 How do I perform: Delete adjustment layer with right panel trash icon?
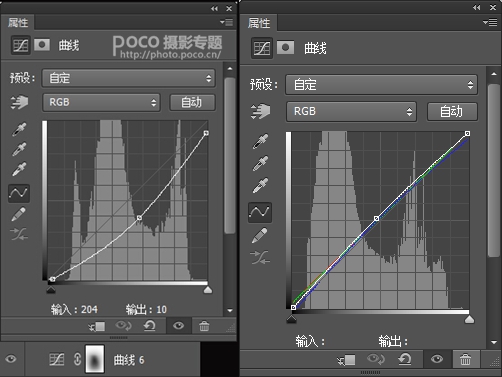[x=465, y=359]
